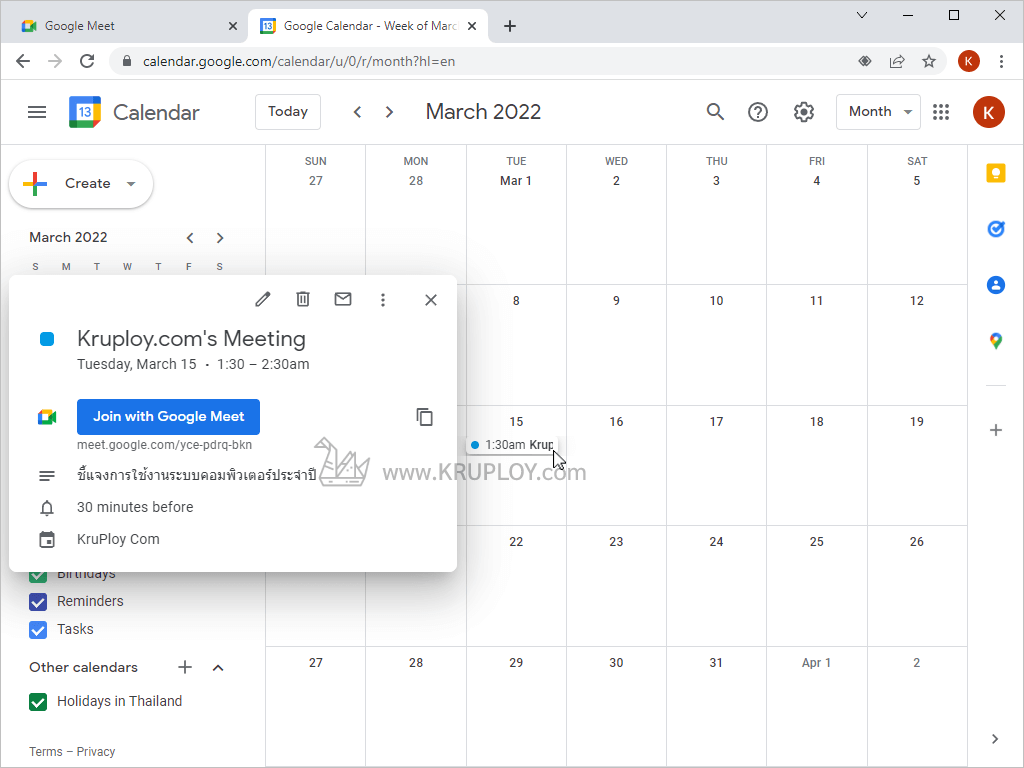
Task: Edit event with pencil icon
Action: tap(263, 300)
